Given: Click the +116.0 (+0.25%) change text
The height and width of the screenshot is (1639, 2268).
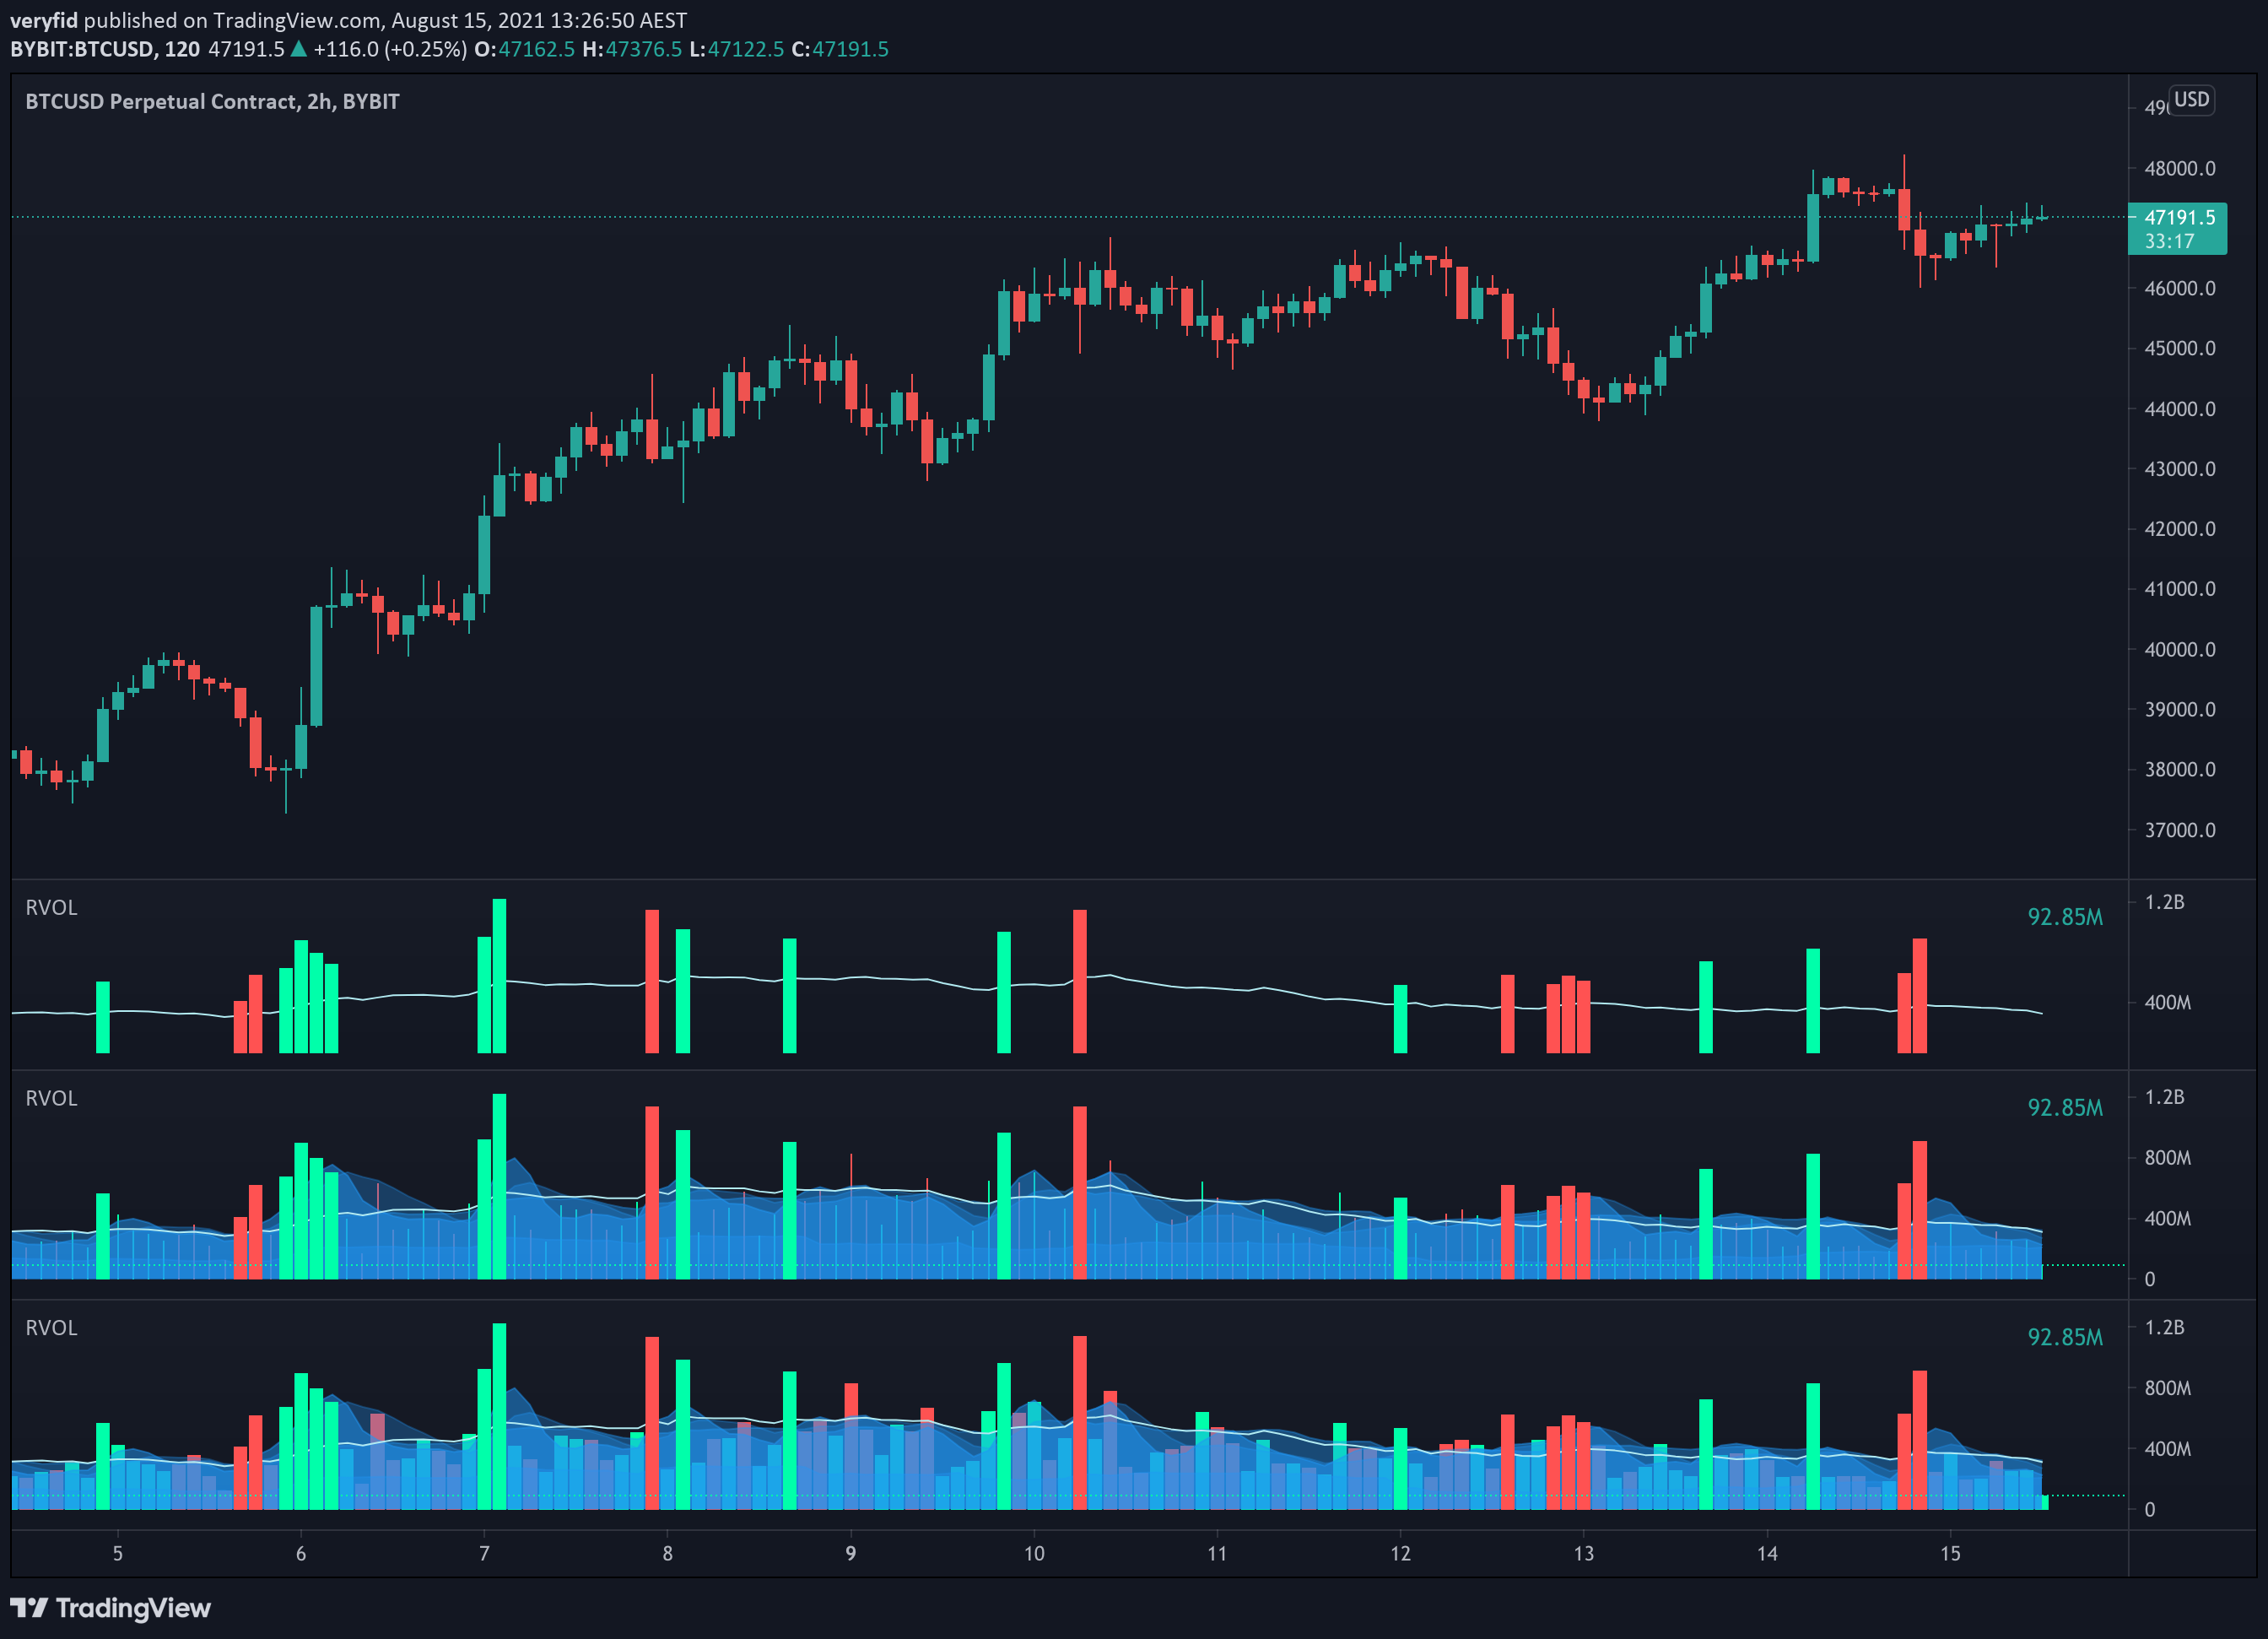Looking at the screenshot, I should 390,49.
